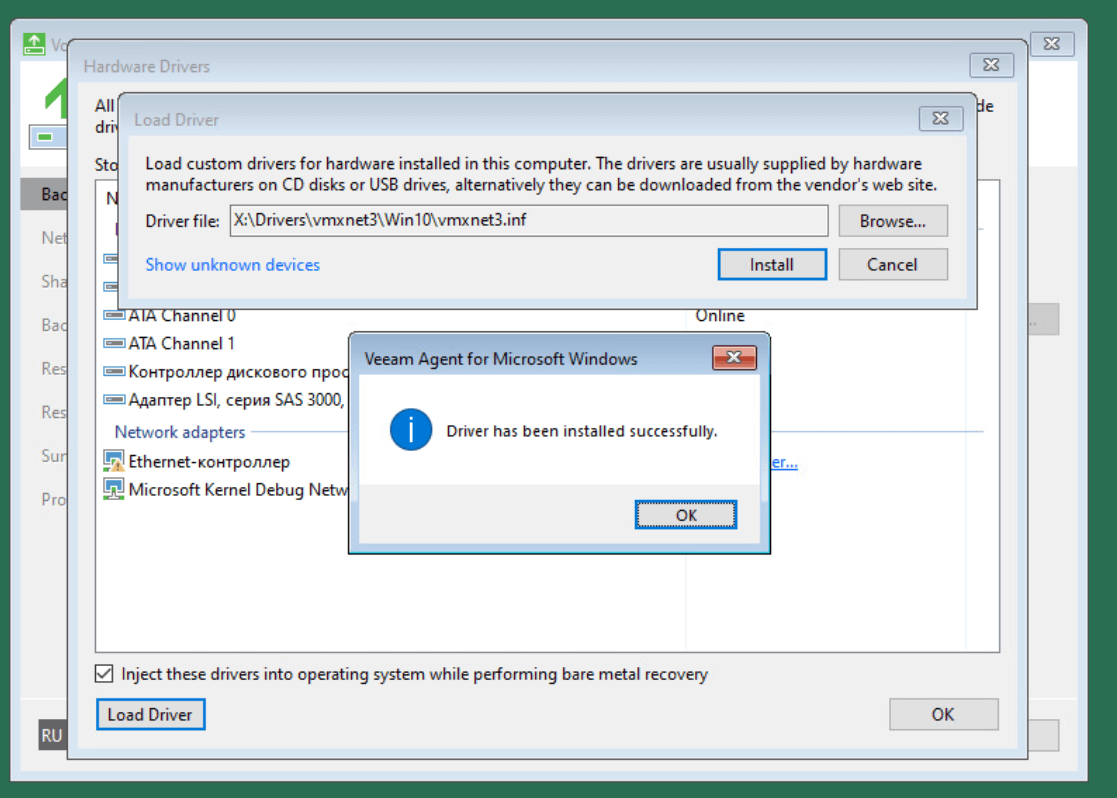Viewport: 1117px width, 798px height.
Task: Click the Microsoft Kernel Debug Network adapter icon
Action: tap(113, 490)
